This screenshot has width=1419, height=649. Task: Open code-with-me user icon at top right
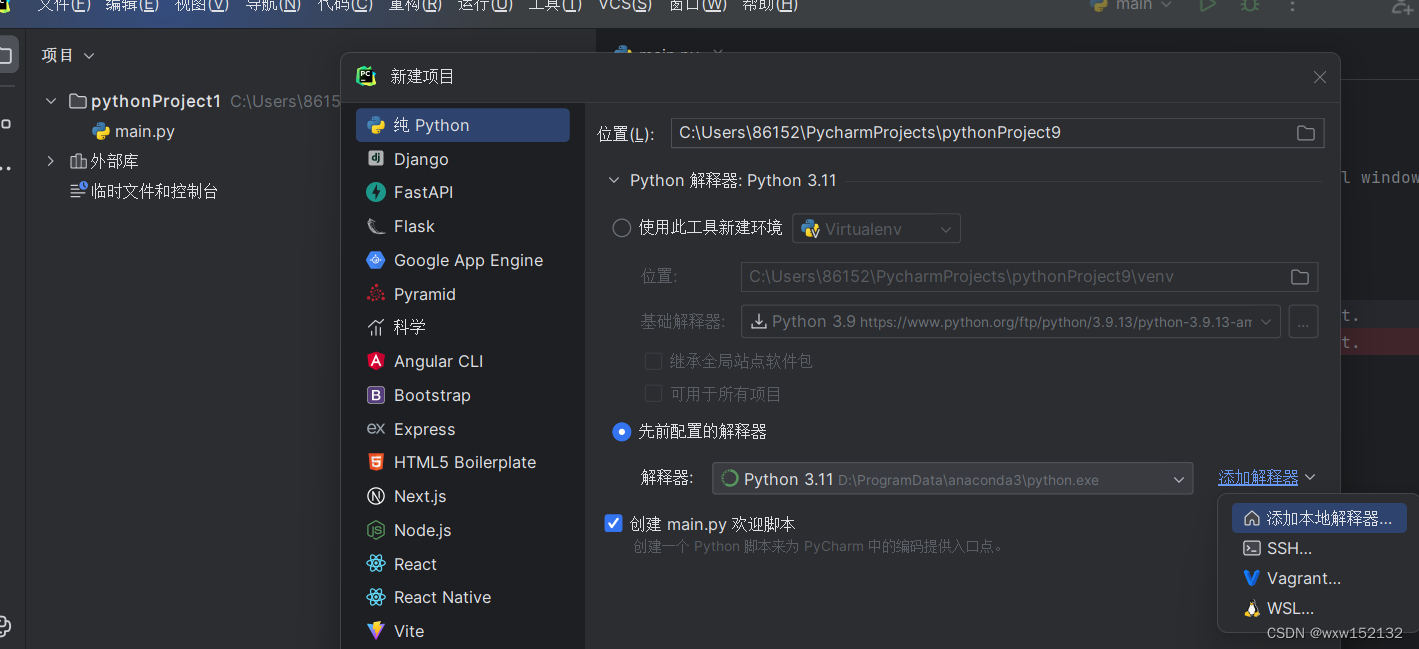point(1405,5)
